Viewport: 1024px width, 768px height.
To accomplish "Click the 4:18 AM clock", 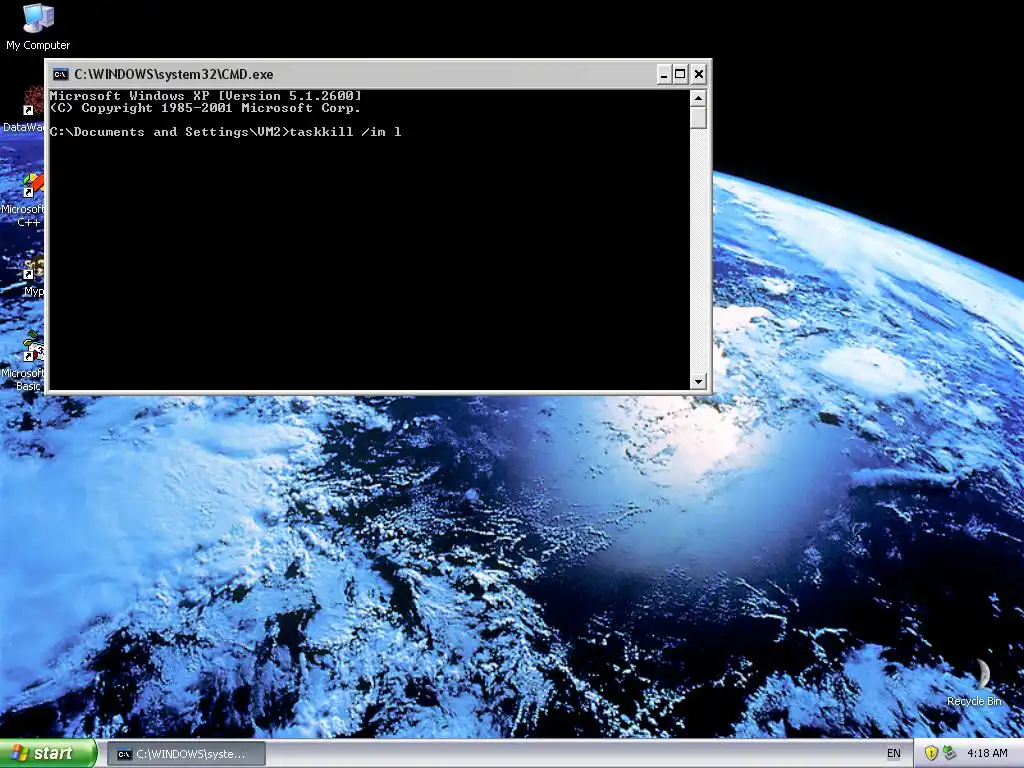I will 987,754.
